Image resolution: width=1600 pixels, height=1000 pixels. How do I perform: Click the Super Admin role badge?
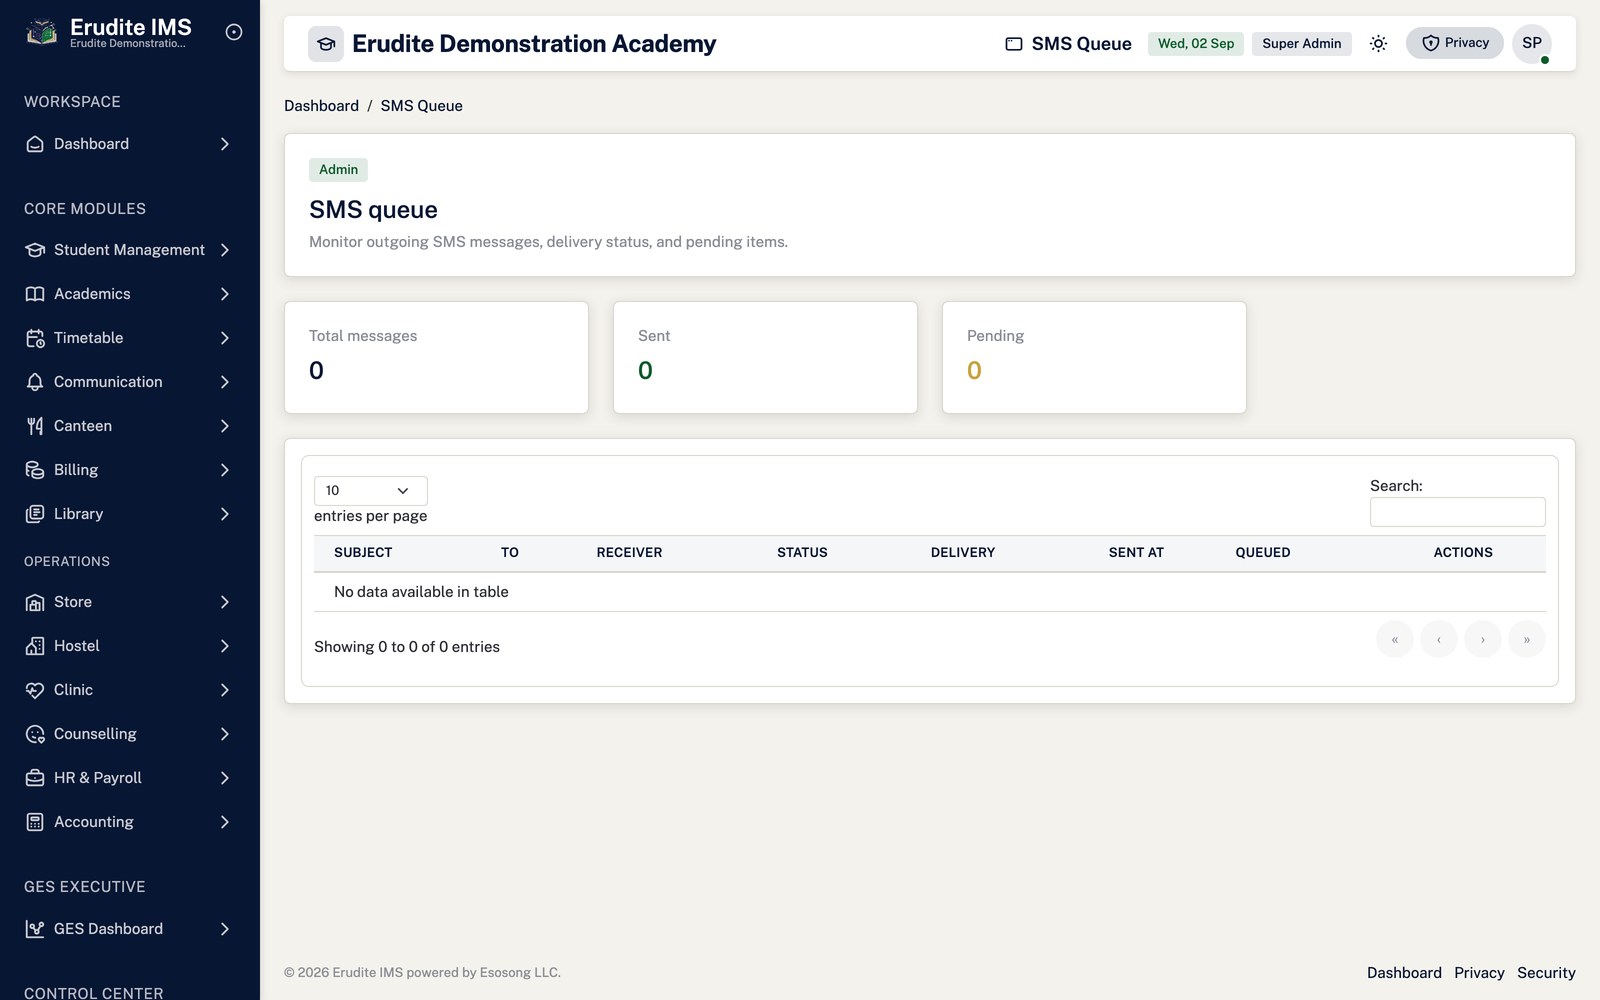click(1301, 44)
